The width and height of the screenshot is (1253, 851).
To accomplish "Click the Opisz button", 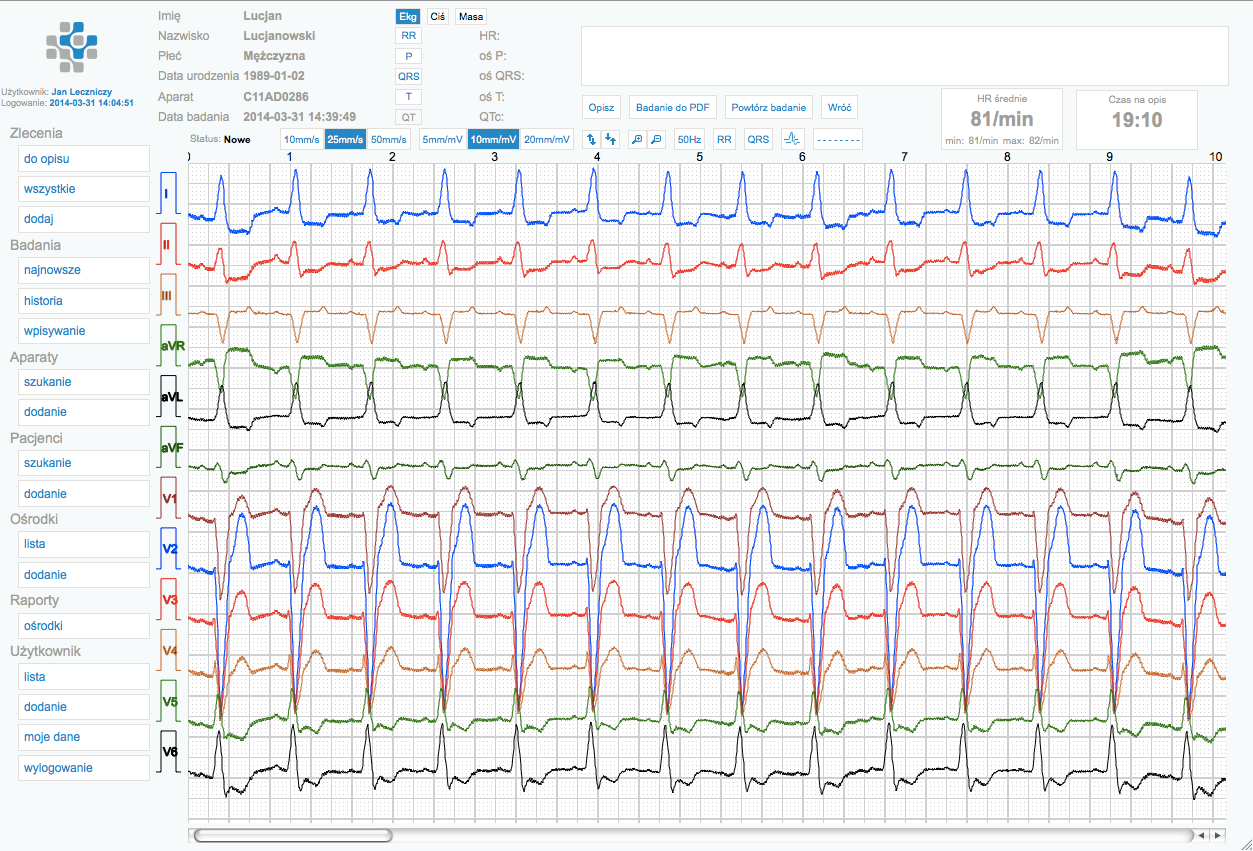I will click(x=601, y=107).
